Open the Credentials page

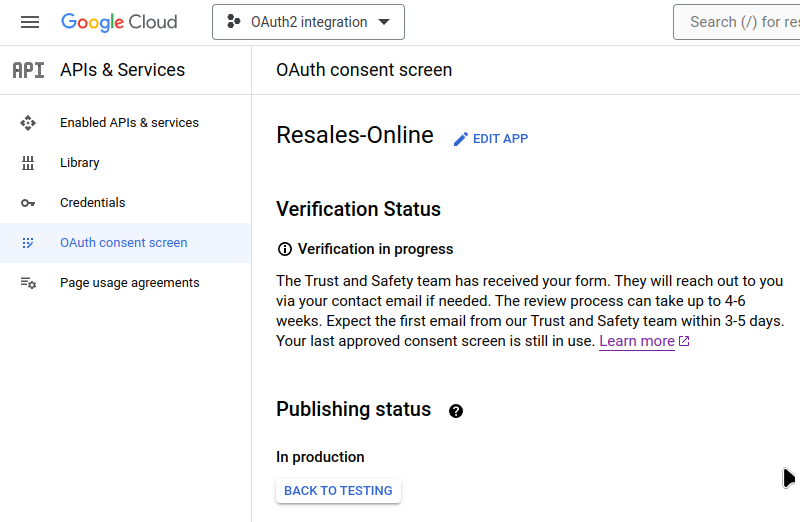(x=126, y=203)
